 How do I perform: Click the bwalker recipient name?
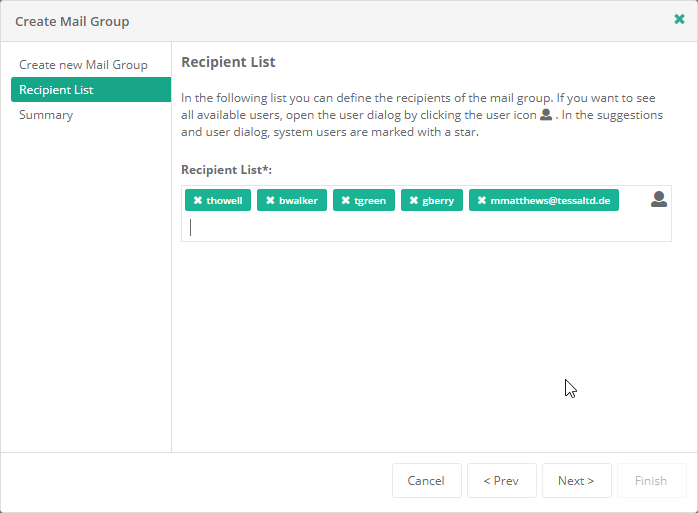[x=298, y=201]
